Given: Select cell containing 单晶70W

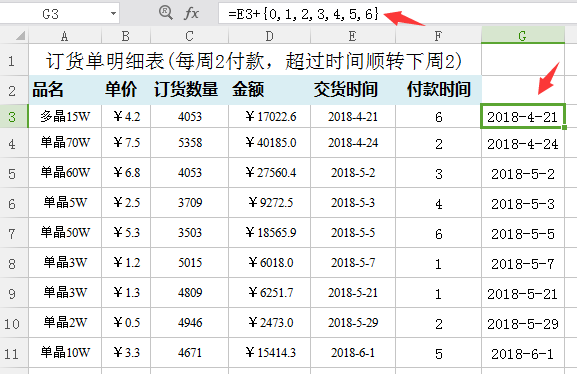Looking at the screenshot, I should pos(65,143).
